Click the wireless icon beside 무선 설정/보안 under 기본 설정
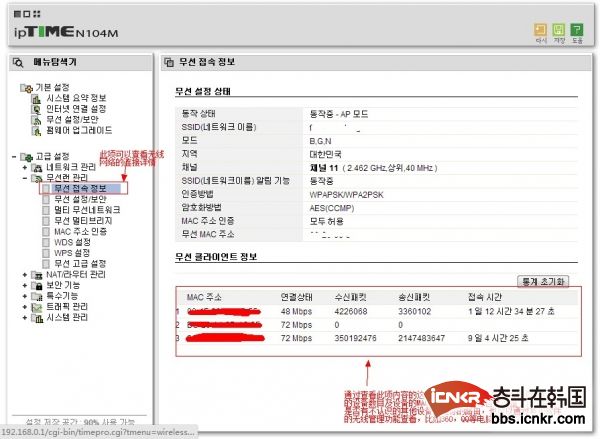600x439 pixels. pyautogui.click(x=36, y=121)
